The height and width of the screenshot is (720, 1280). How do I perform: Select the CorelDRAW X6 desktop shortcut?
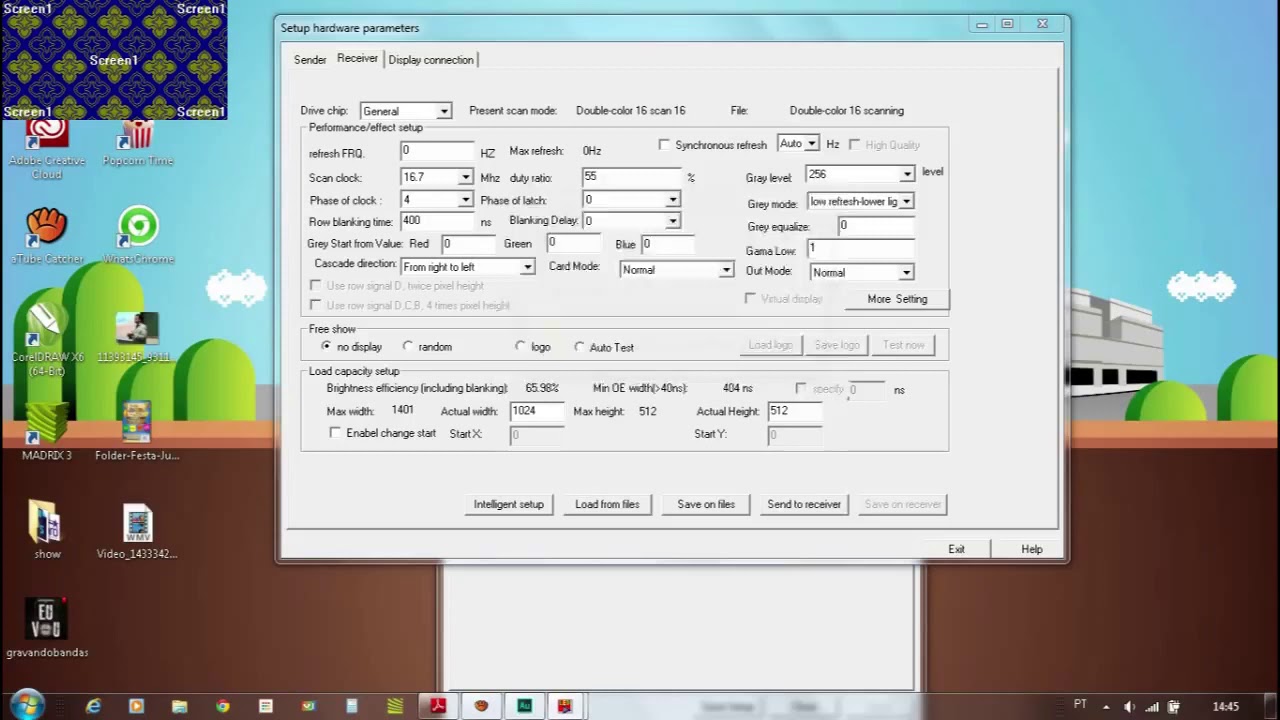pyautogui.click(x=47, y=341)
